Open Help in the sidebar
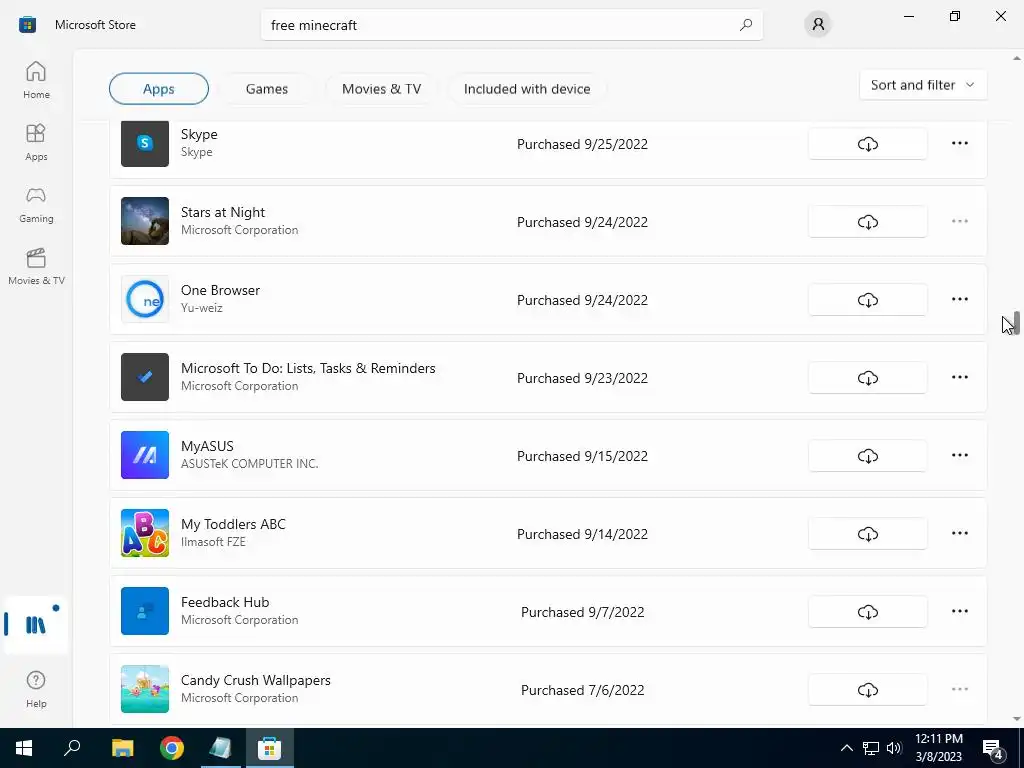Viewport: 1024px width, 768px height. pos(36,689)
